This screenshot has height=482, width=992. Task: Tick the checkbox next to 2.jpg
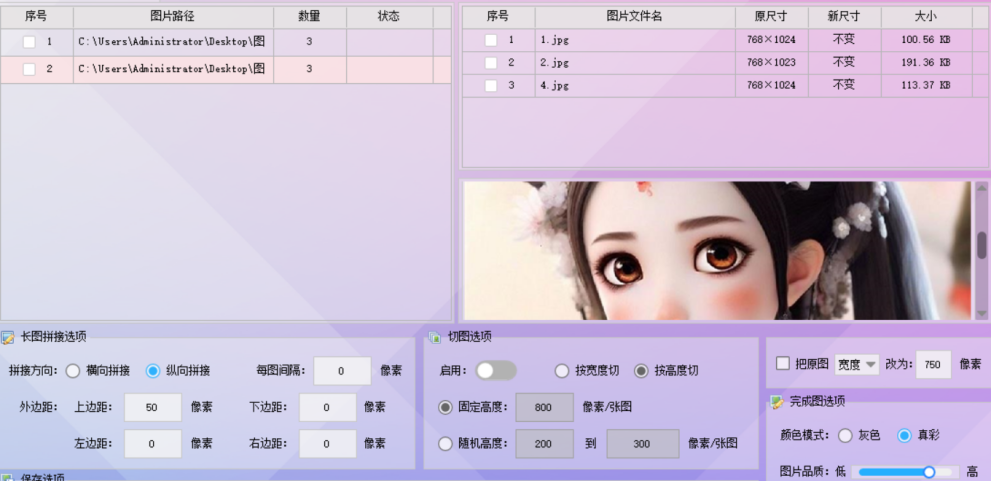491,63
